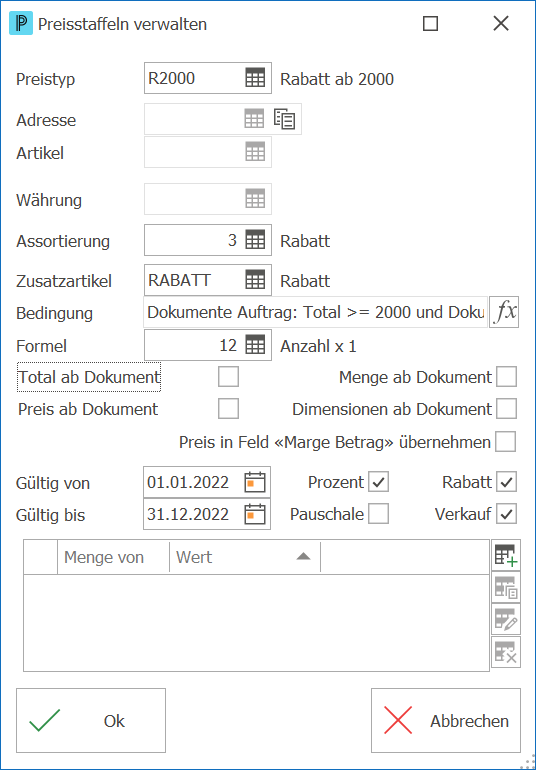
Task: Toggle Total ab Dokument checkbox
Action: (228, 377)
